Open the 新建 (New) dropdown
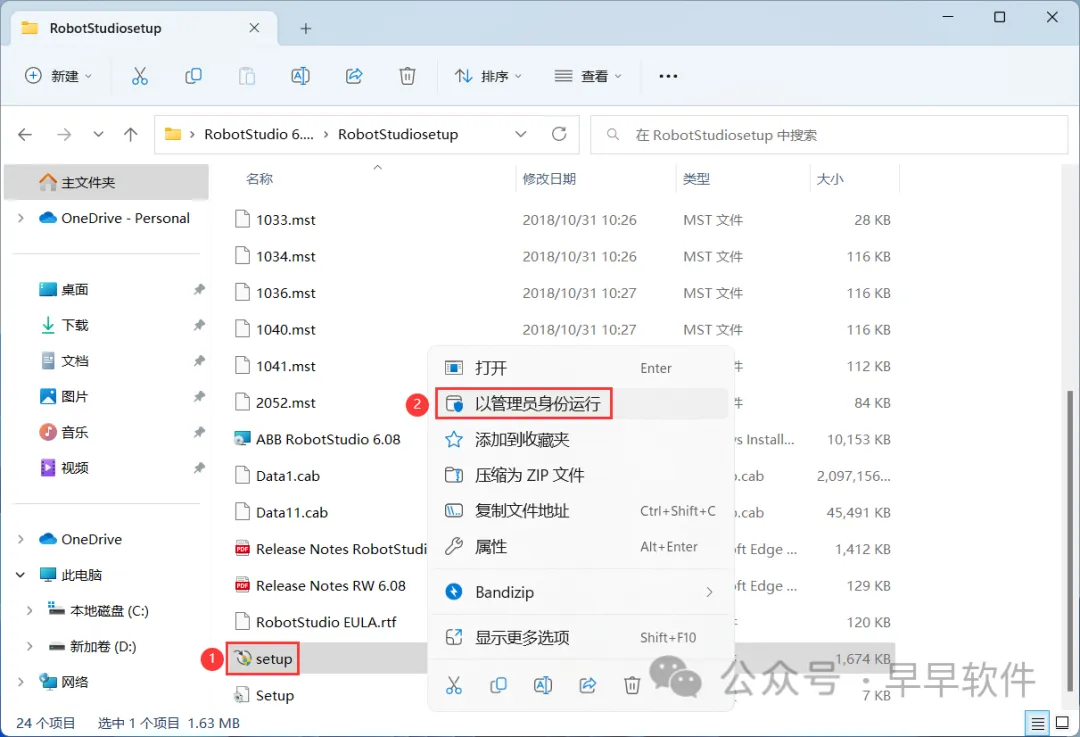Image resolution: width=1080 pixels, height=737 pixels. coord(58,76)
